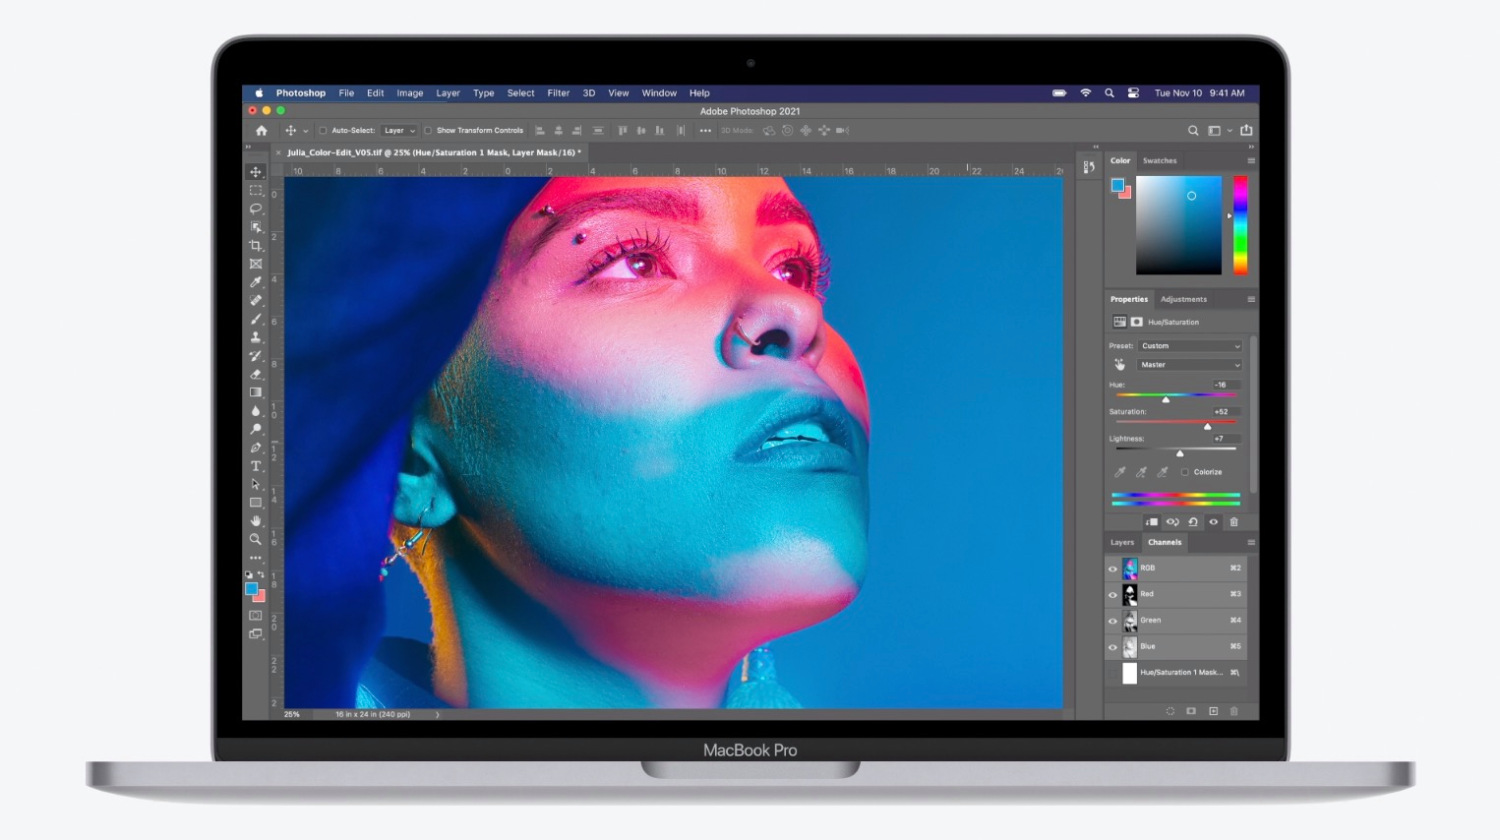Select the Gradient tool
The height and width of the screenshot is (840, 1500).
(256, 392)
